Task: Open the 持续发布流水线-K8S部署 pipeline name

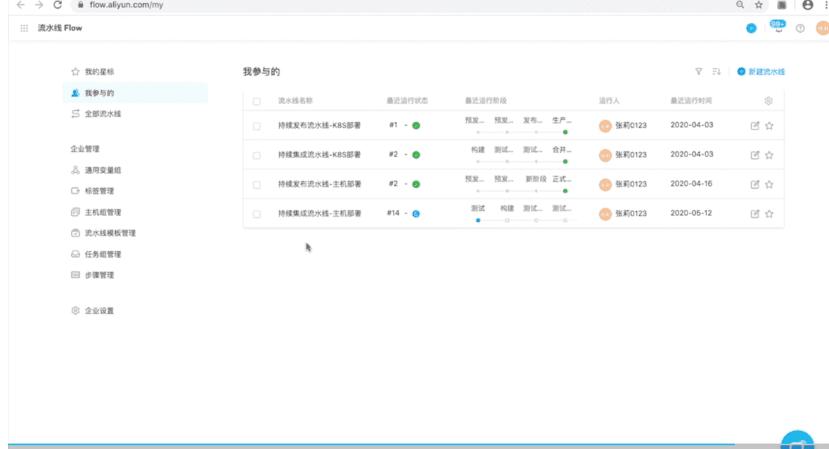Action: (319, 125)
